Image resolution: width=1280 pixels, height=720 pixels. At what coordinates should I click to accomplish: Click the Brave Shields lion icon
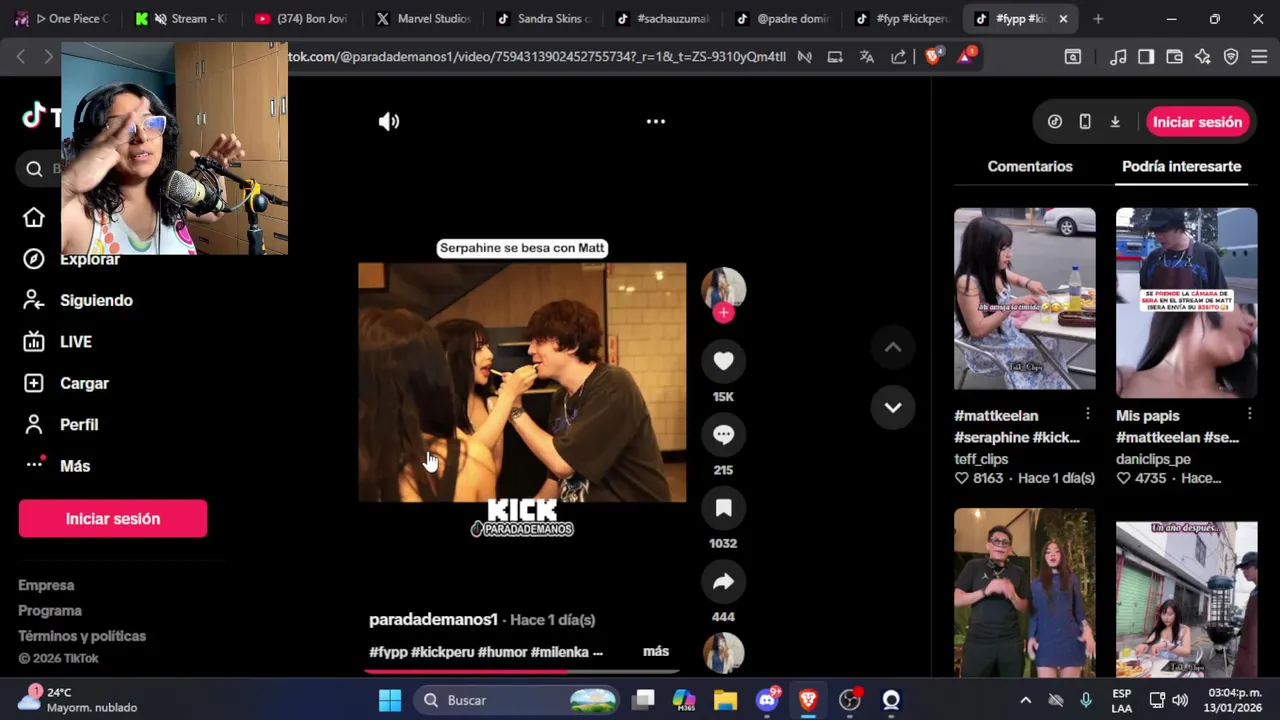[x=933, y=57]
